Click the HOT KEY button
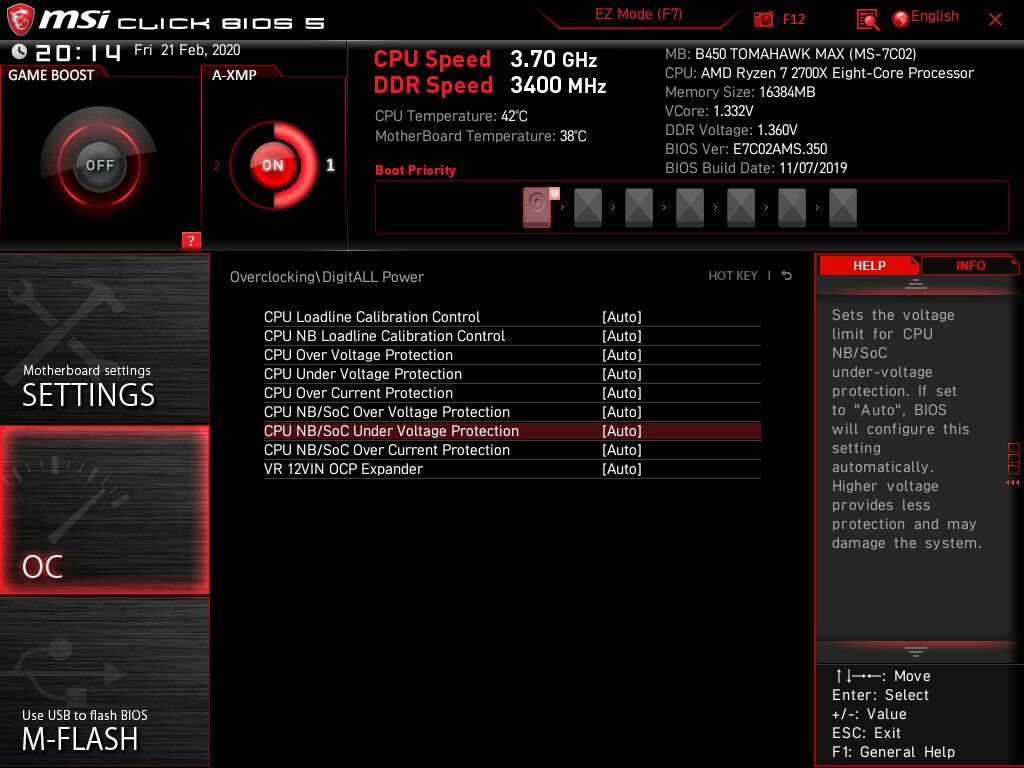Image resolution: width=1024 pixels, height=768 pixels. [x=733, y=276]
